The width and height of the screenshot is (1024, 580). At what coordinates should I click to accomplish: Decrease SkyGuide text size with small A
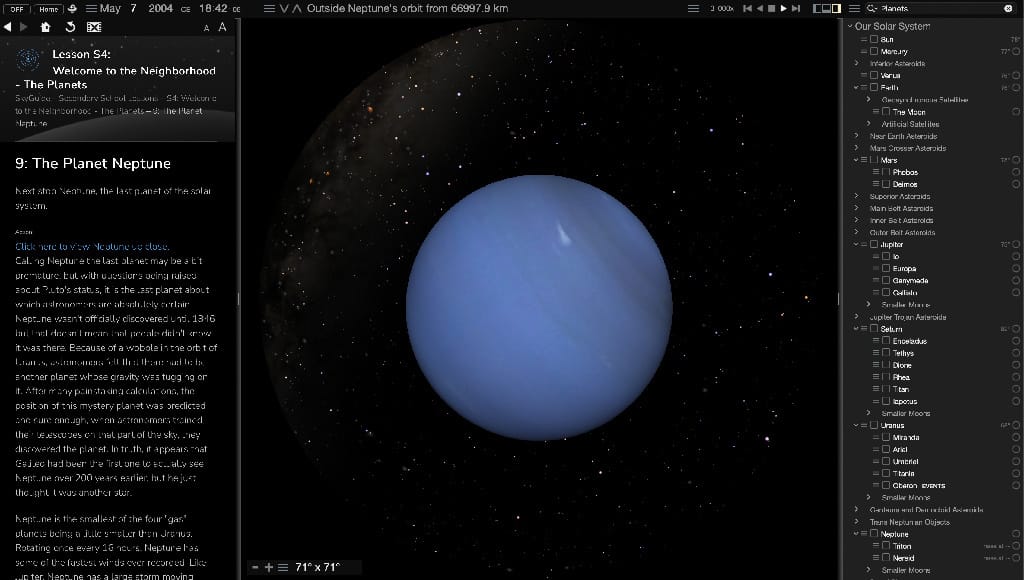coord(206,27)
